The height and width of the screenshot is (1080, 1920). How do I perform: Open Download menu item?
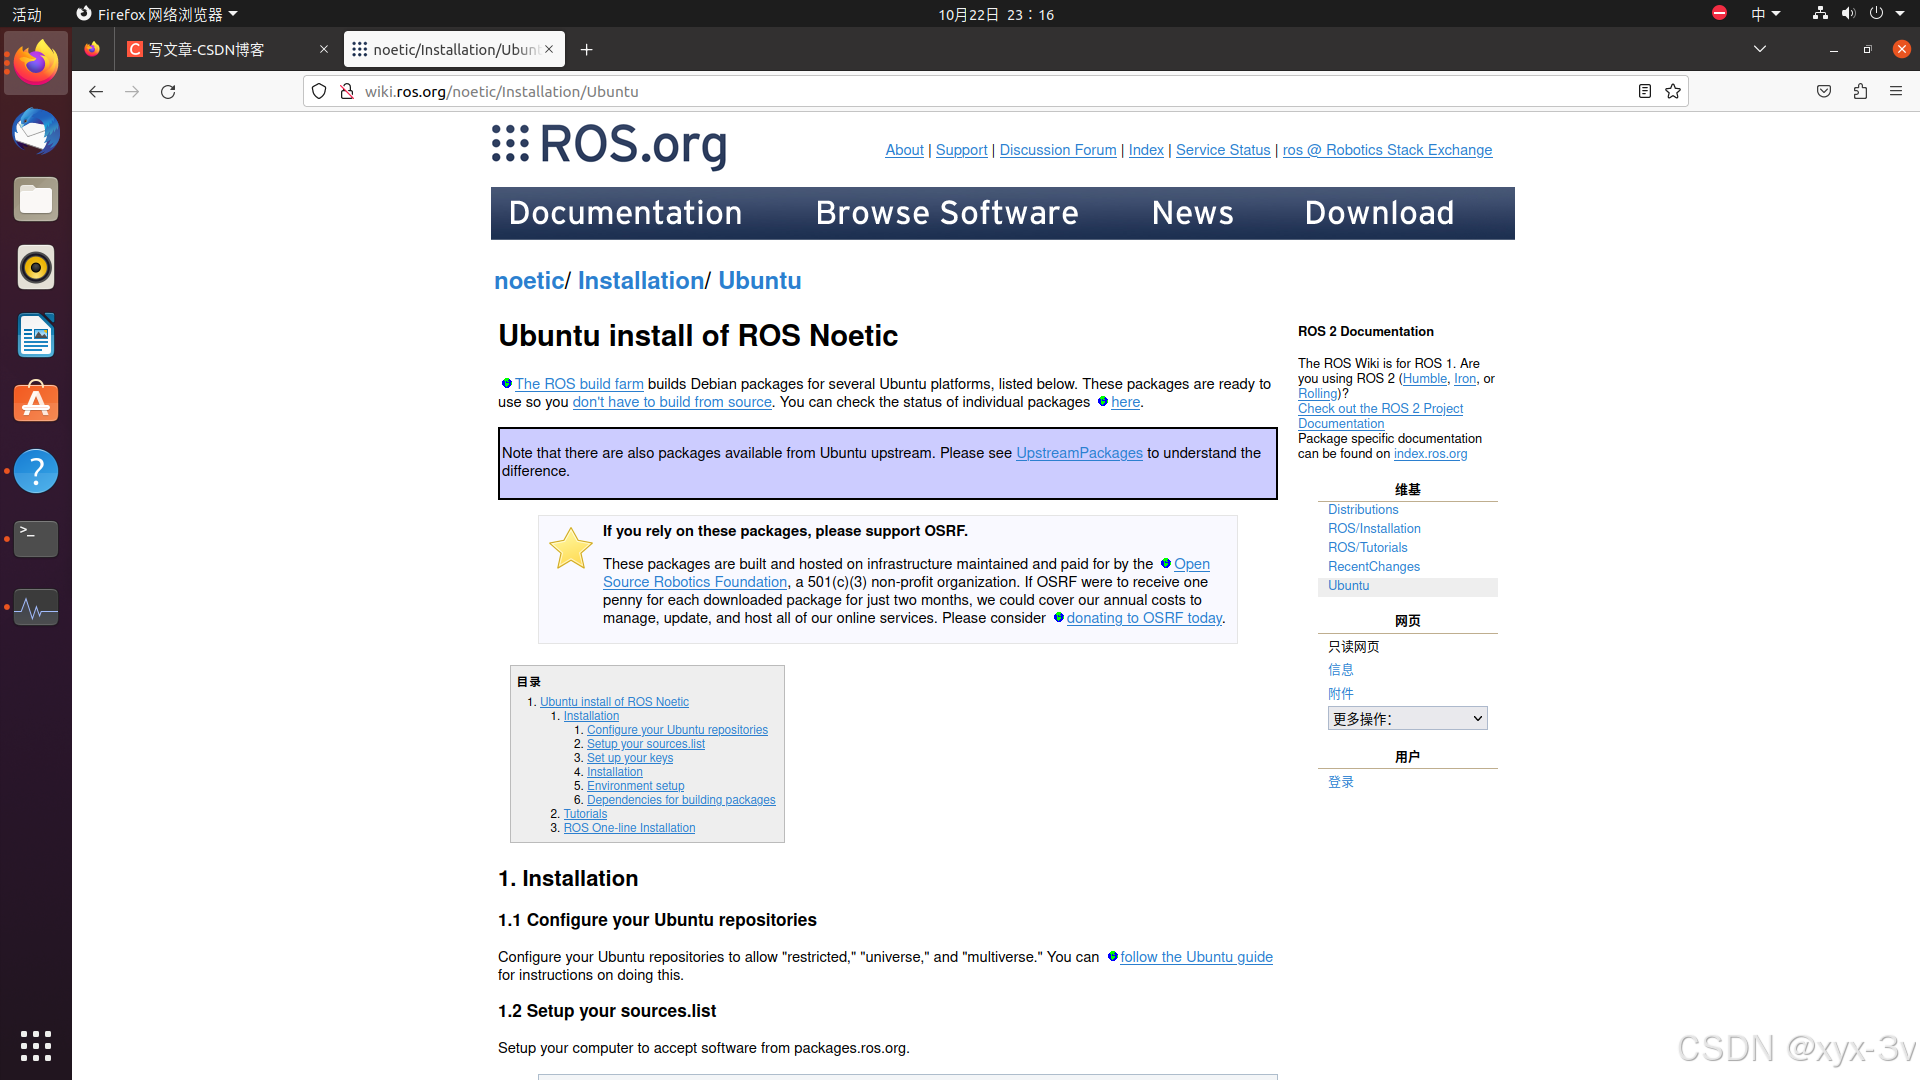coord(1379,213)
